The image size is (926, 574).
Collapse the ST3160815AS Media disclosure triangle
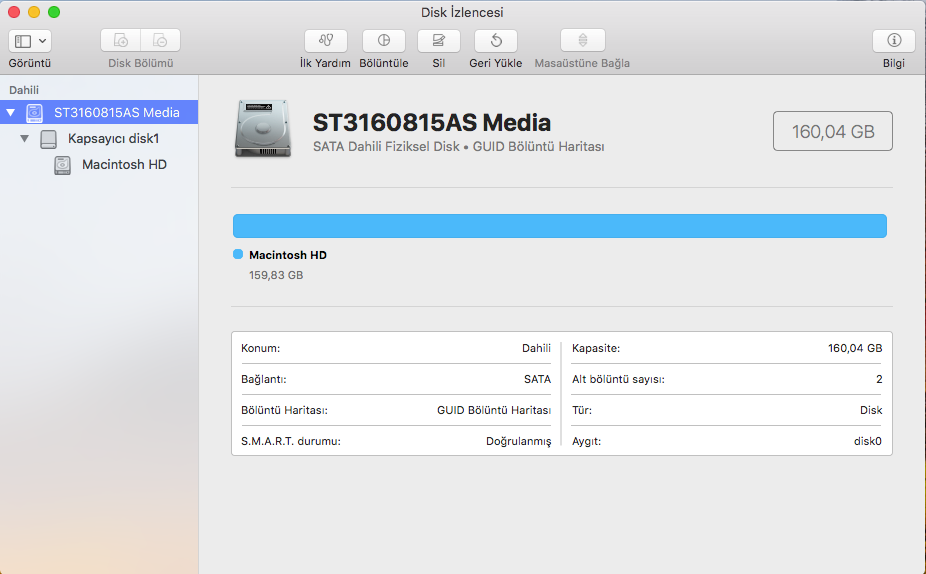click(11, 113)
